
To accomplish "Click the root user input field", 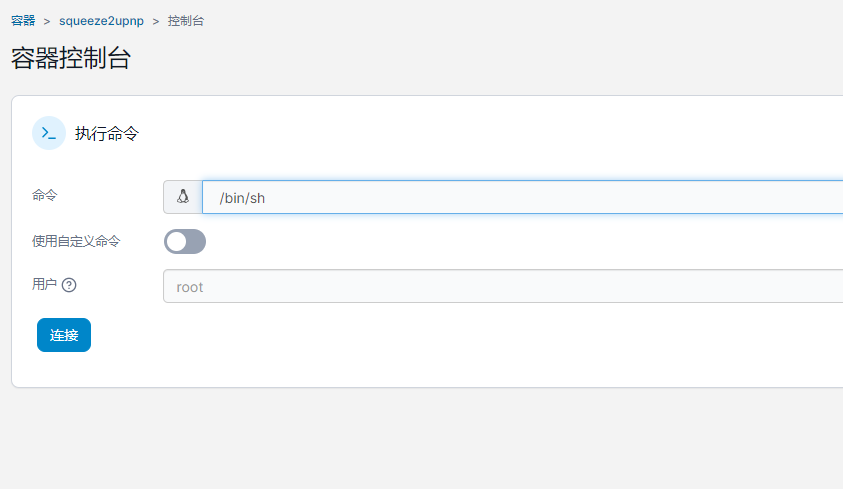I will click(503, 286).
